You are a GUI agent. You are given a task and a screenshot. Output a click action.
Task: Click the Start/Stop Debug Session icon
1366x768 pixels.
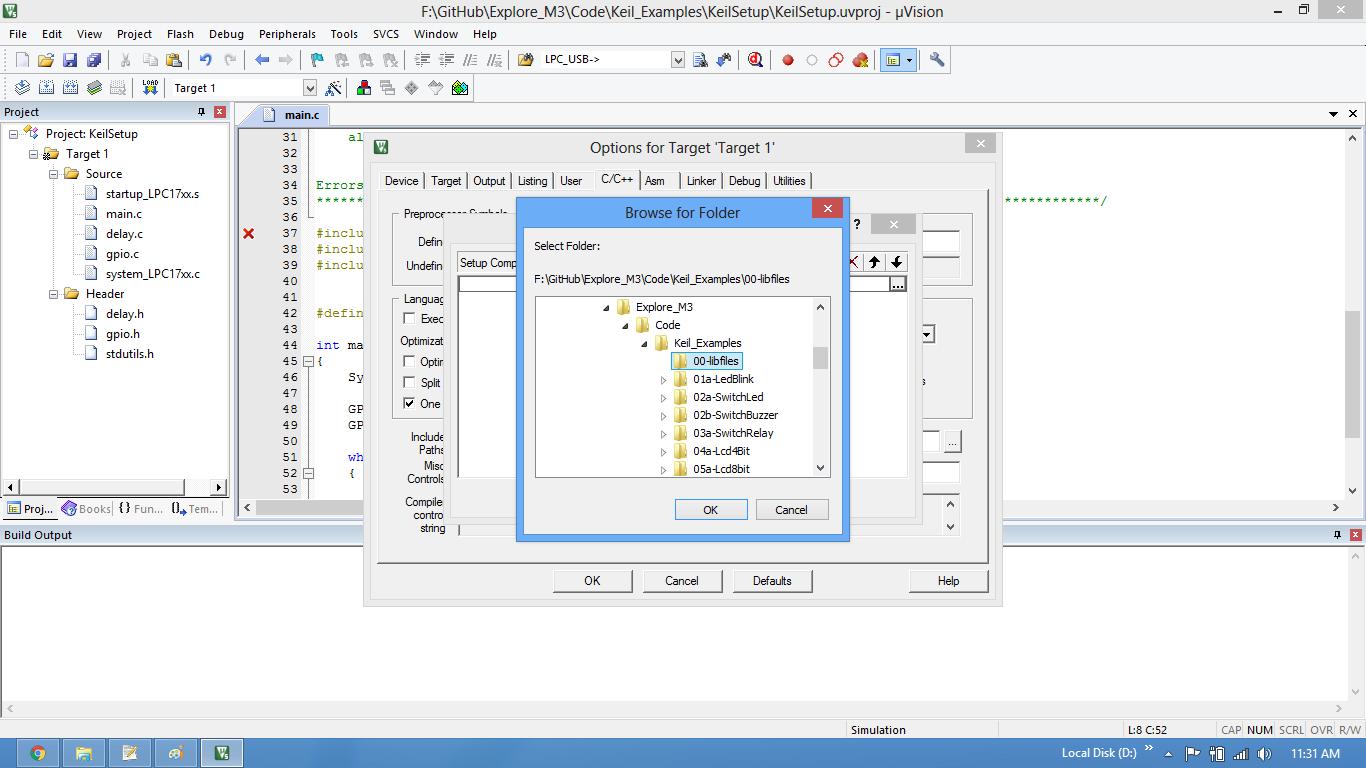coord(755,60)
